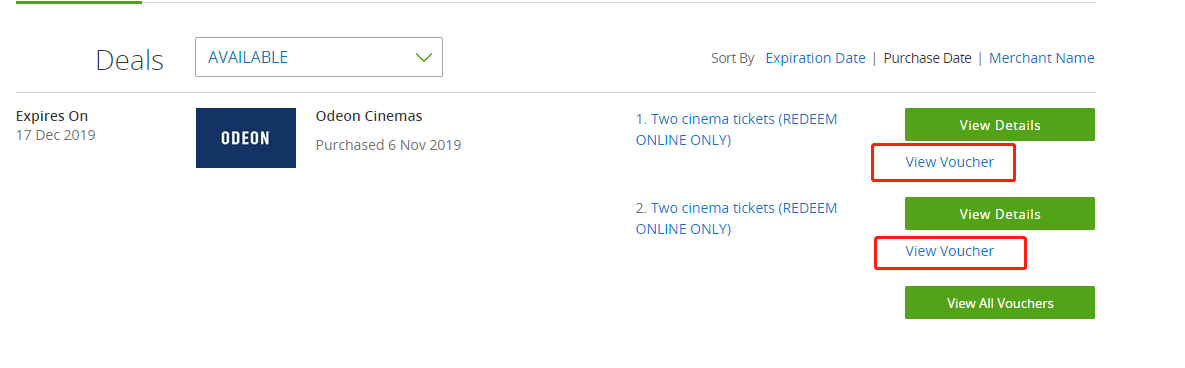1185x368 pixels.
Task: Click the green active tab underline
Action: point(79,2)
